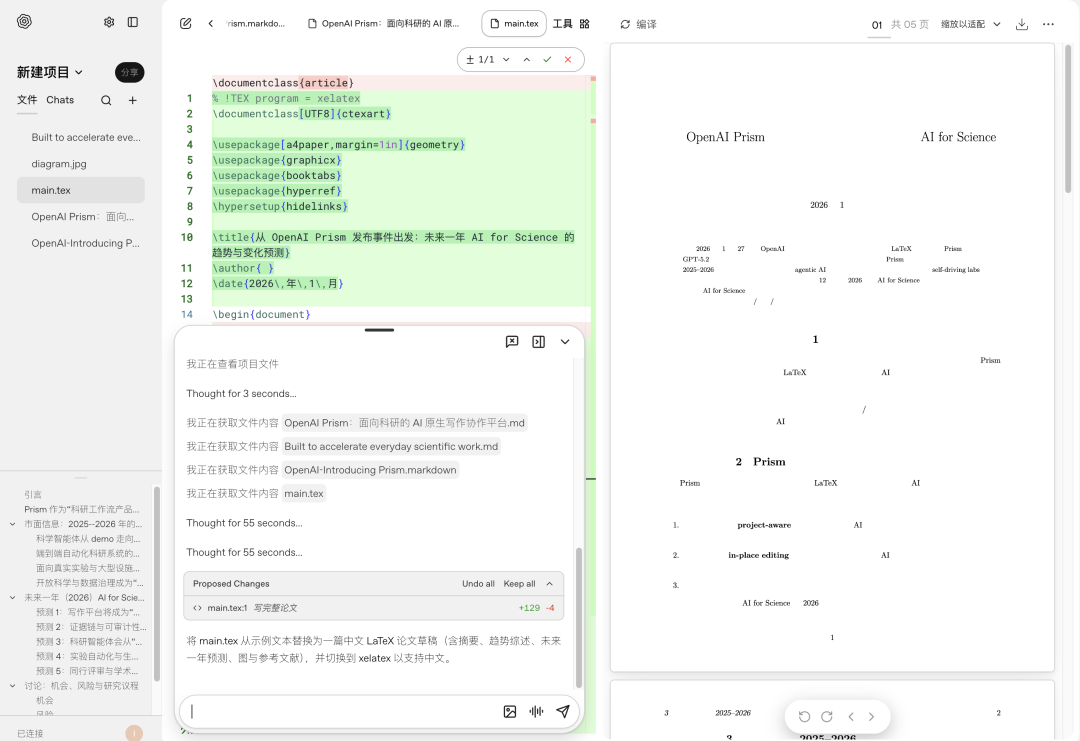This screenshot has width=1080, height=741.
Task: Open the 工具 tools menu
Action: [x=563, y=23]
